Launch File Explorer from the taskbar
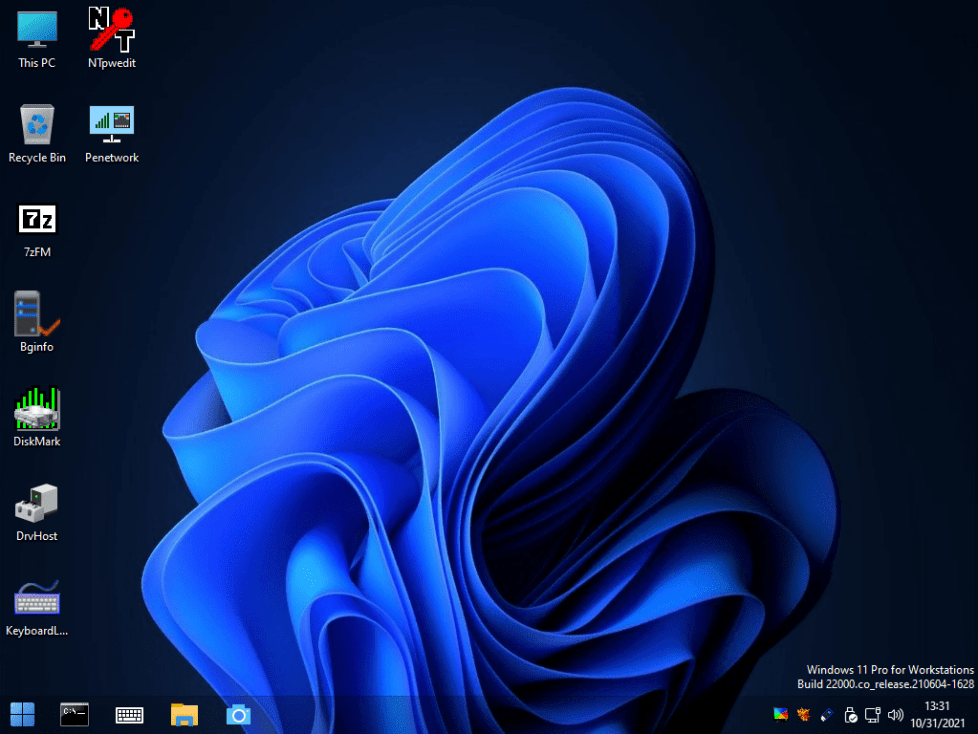The width and height of the screenshot is (978, 734). 183,714
